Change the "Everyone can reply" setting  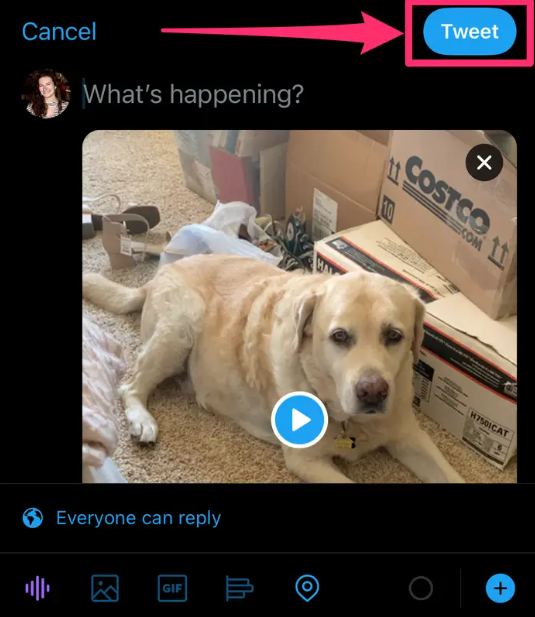138,518
